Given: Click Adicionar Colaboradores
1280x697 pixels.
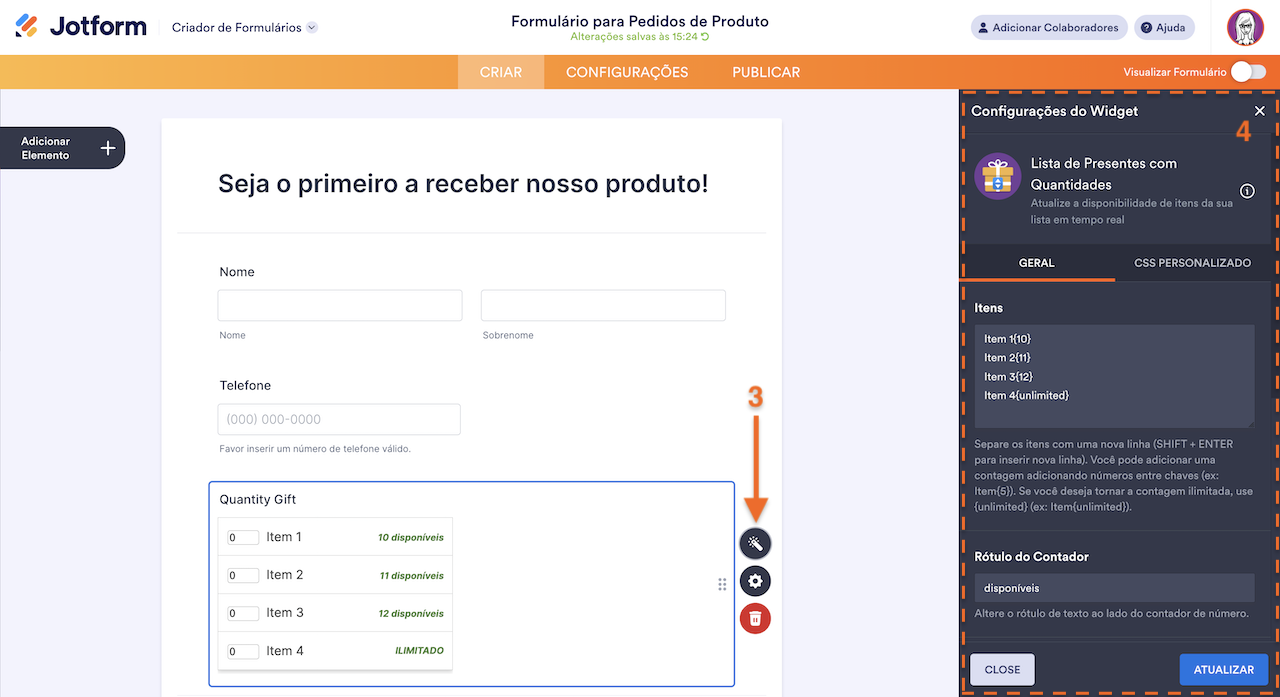Looking at the screenshot, I should (x=1048, y=27).
